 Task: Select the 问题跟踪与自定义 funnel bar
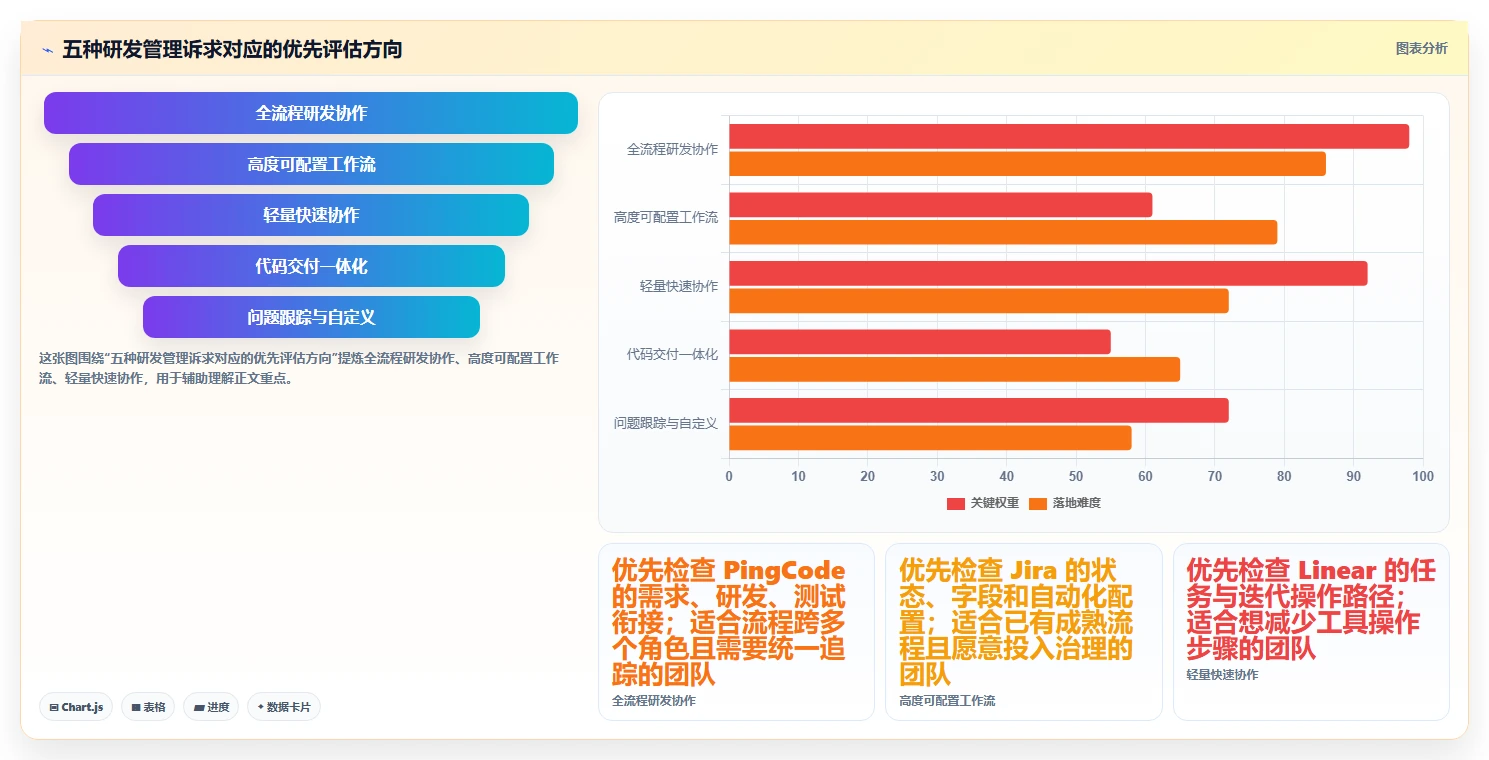pyautogui.click(x=311, y=317)
